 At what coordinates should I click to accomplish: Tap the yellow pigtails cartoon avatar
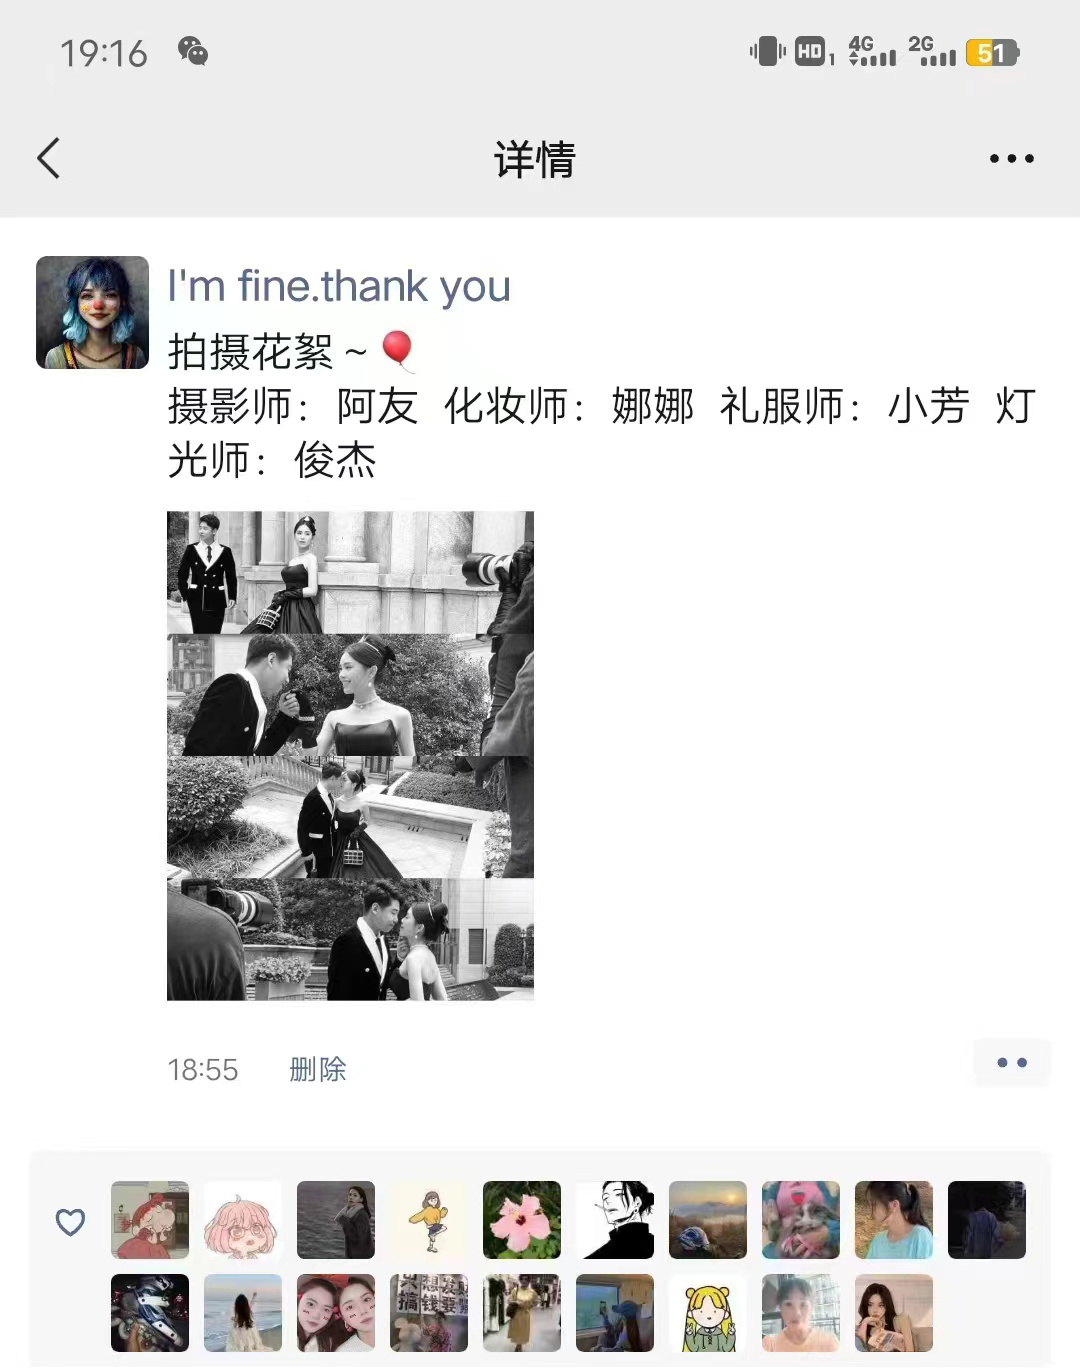click(x=708, y=1313)
